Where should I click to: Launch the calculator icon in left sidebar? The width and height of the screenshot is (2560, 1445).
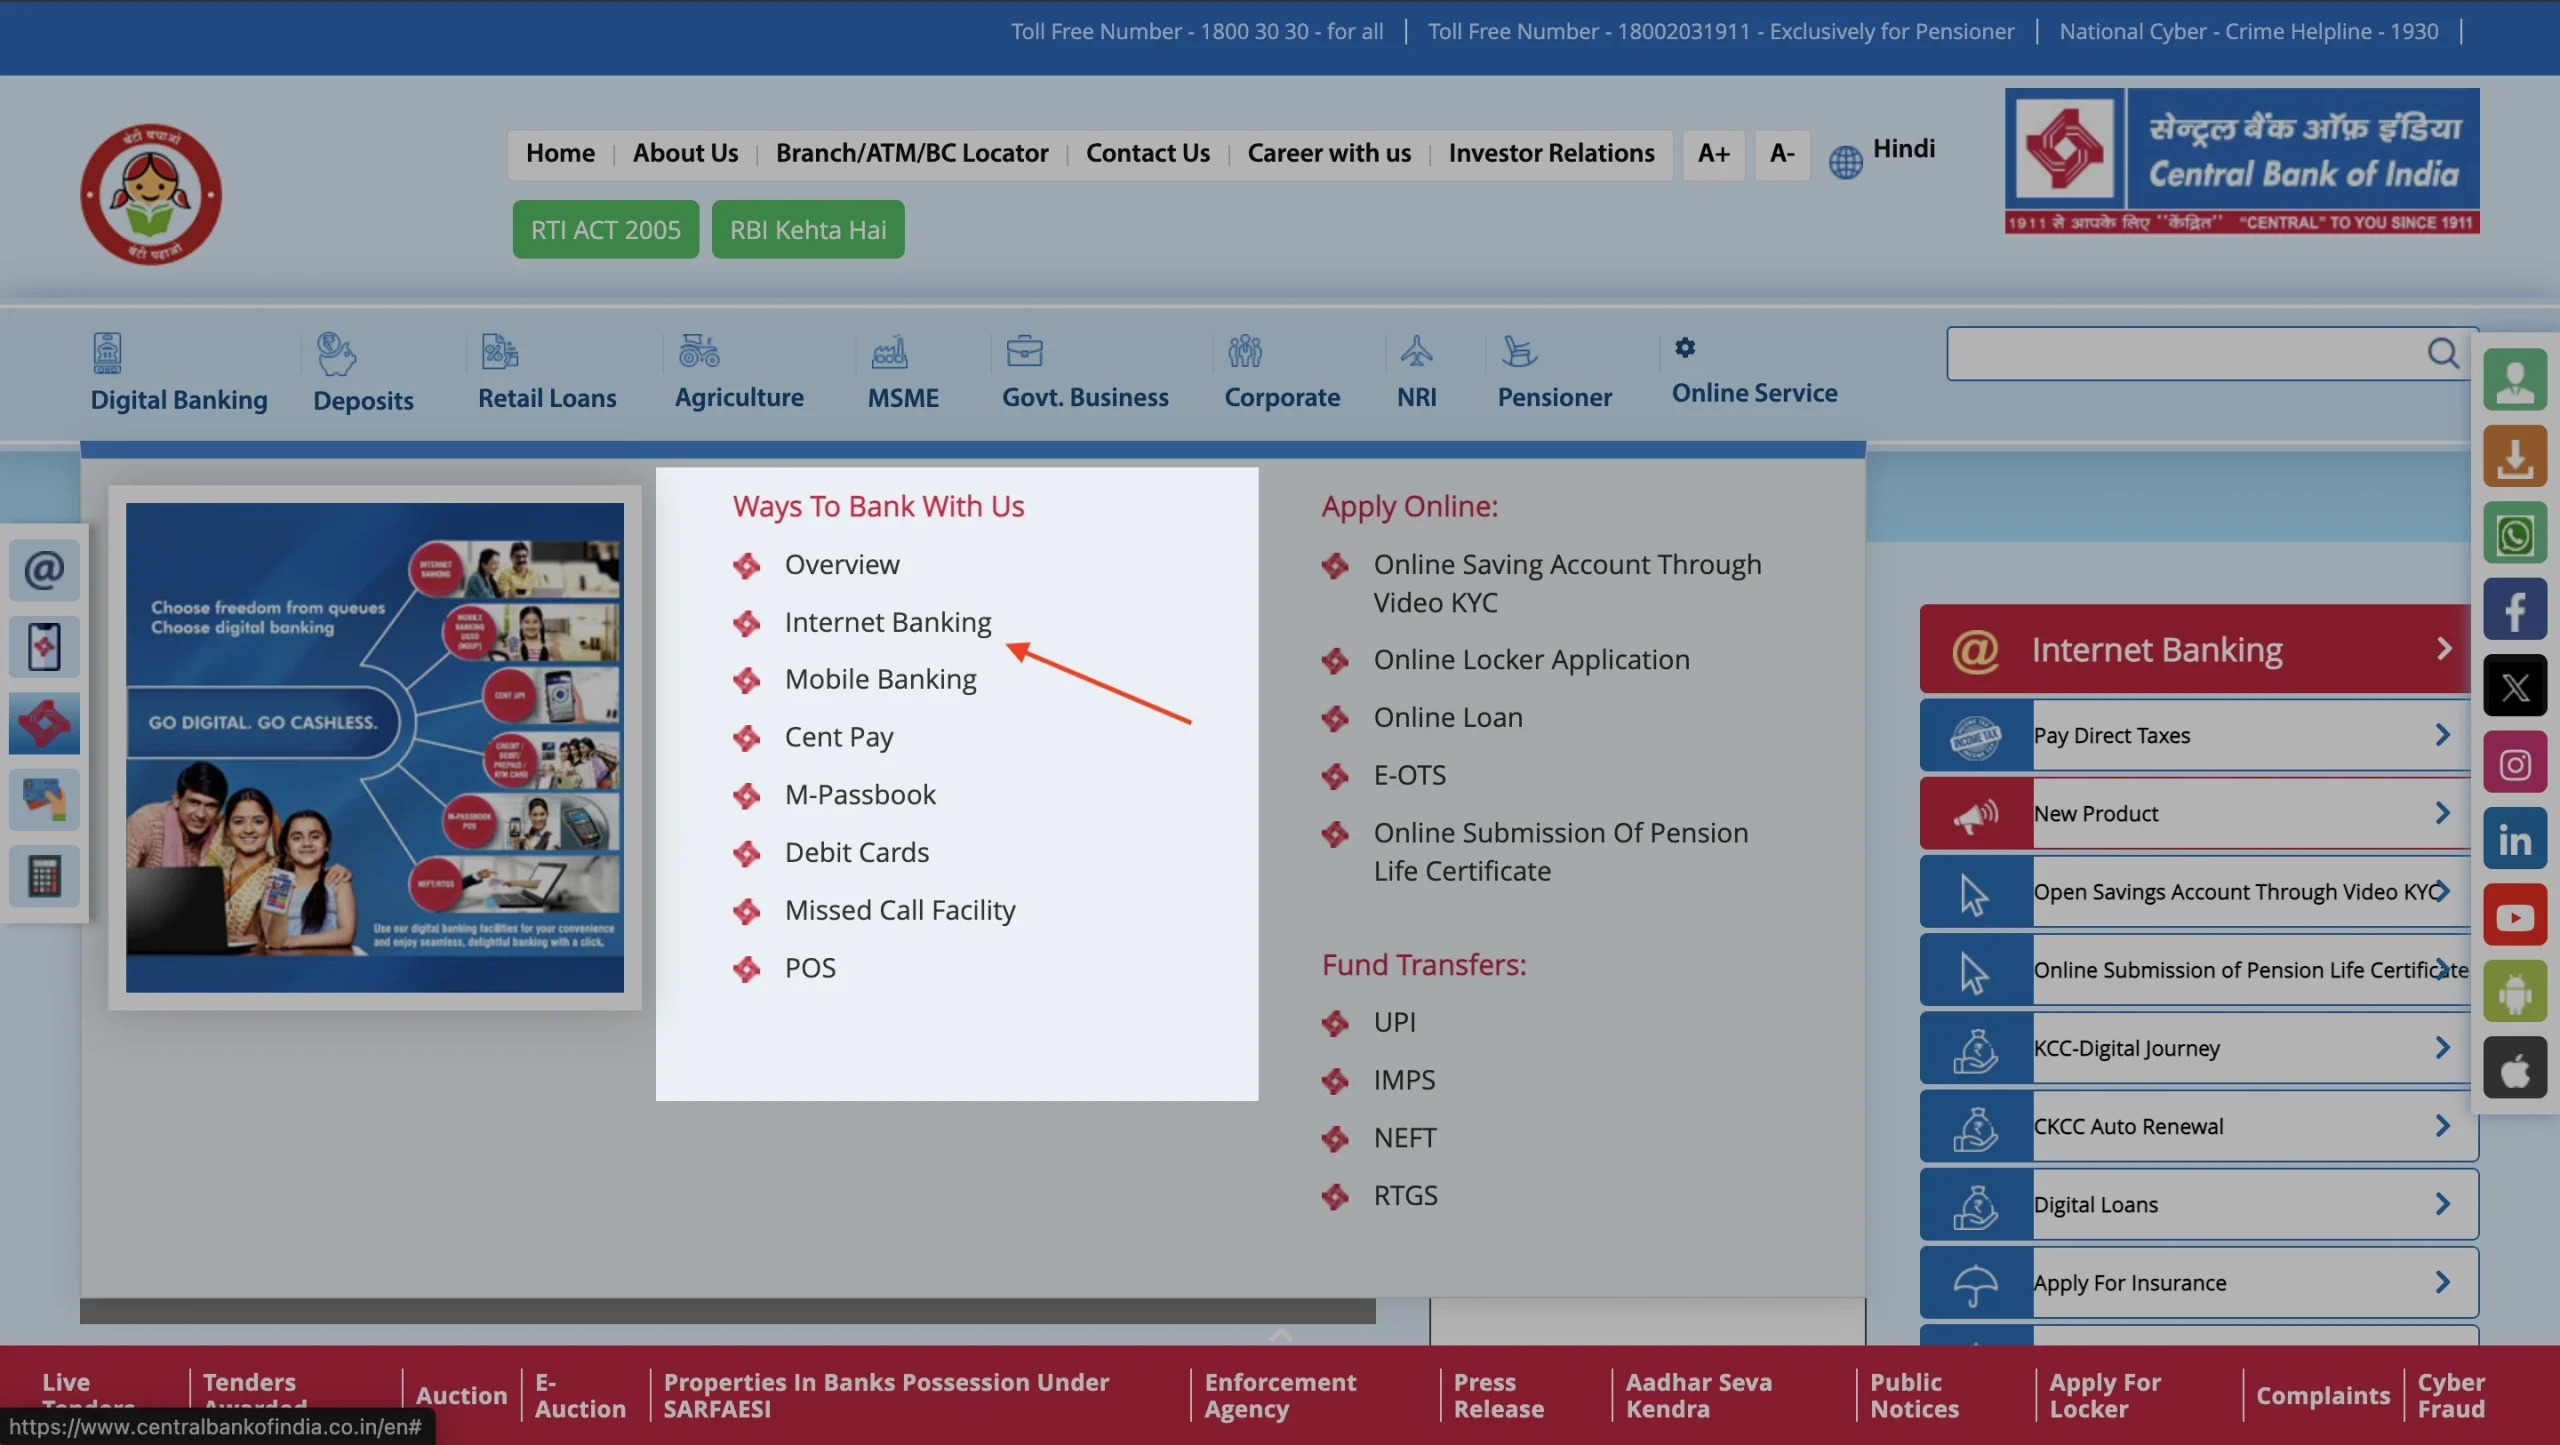tap(43, 876)
